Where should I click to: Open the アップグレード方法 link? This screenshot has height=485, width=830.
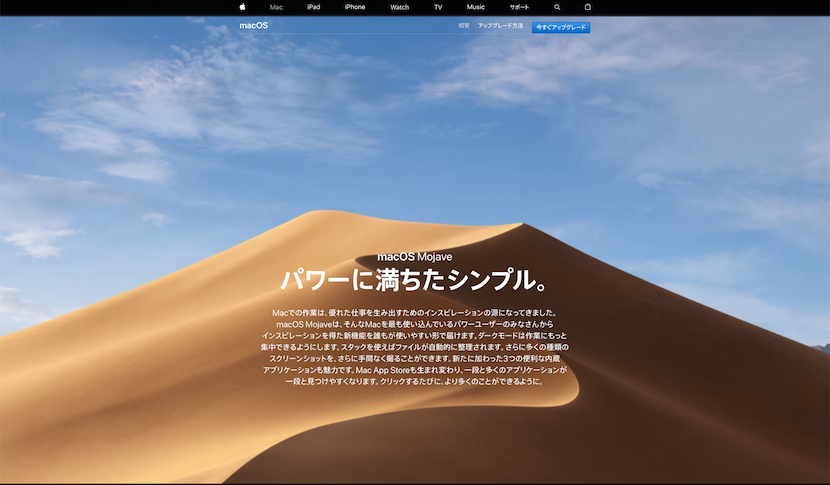point(500,25)
